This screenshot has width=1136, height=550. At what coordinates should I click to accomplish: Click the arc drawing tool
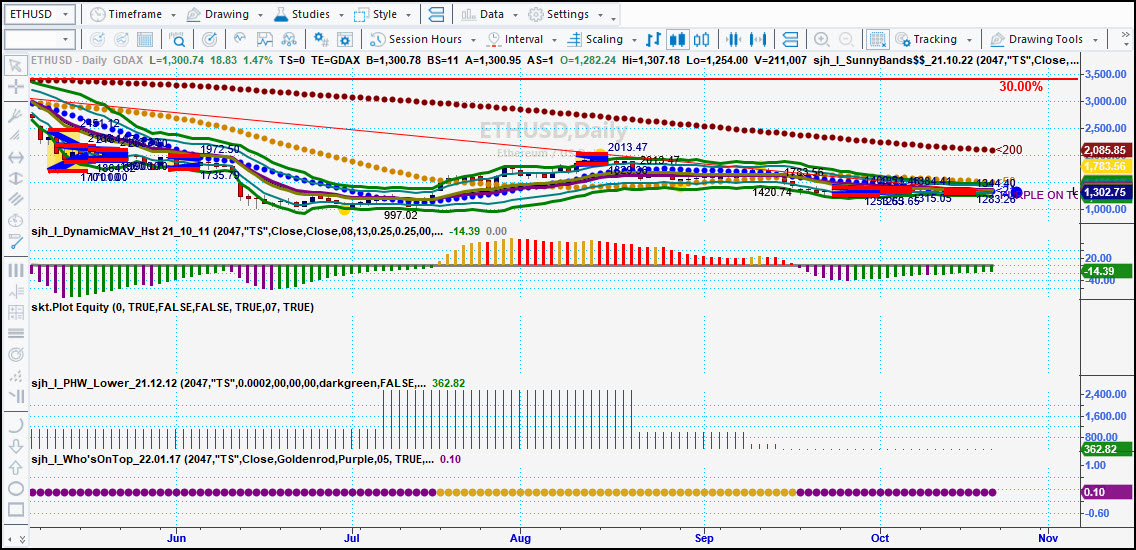pyautogui.click(x=15, y=425)
